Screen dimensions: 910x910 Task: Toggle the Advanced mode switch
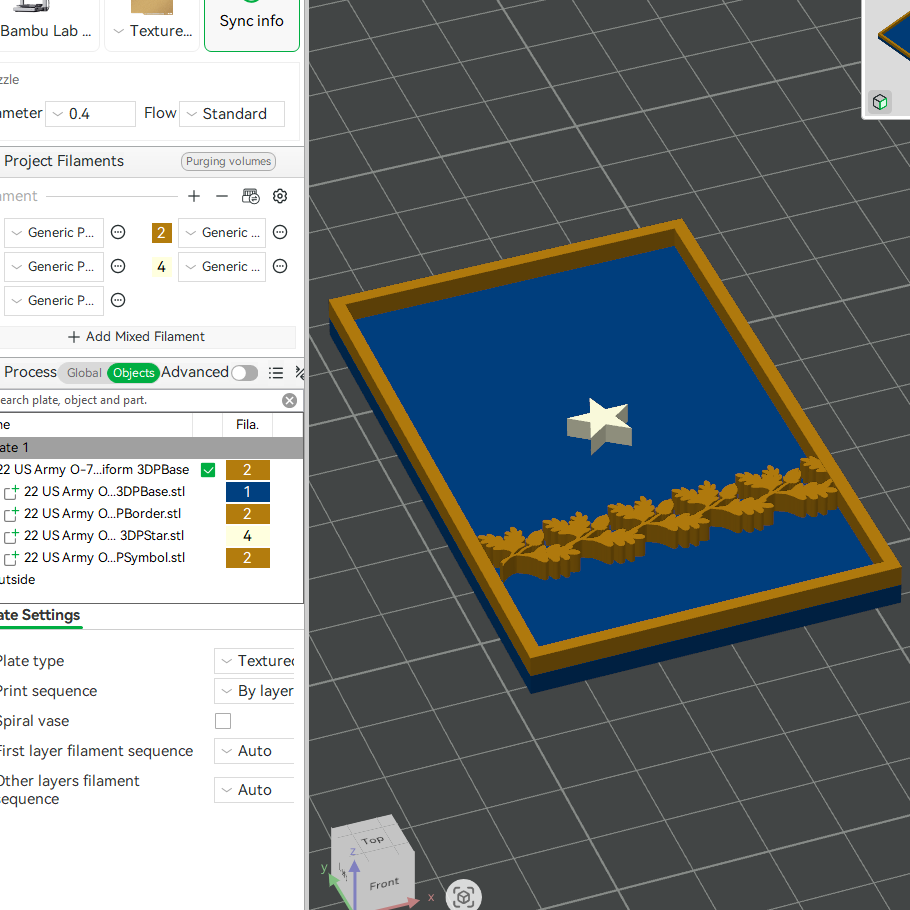244,373
